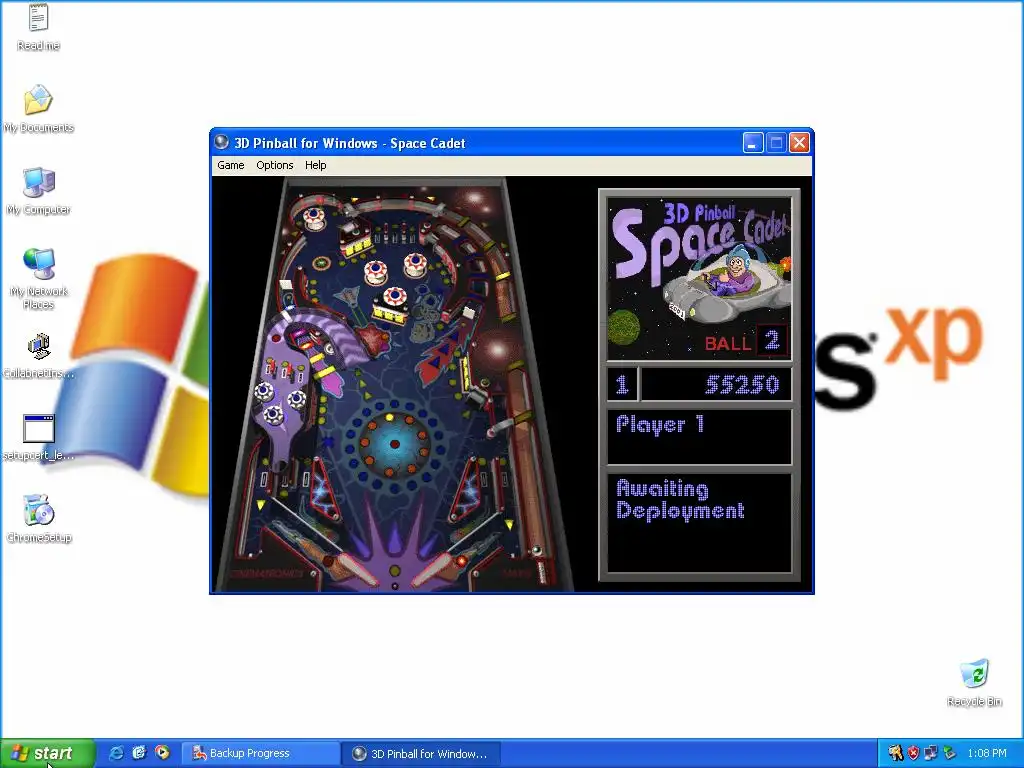
Task: Launch Internet Explorer from quick launch
Action: [x=116, y=753]
